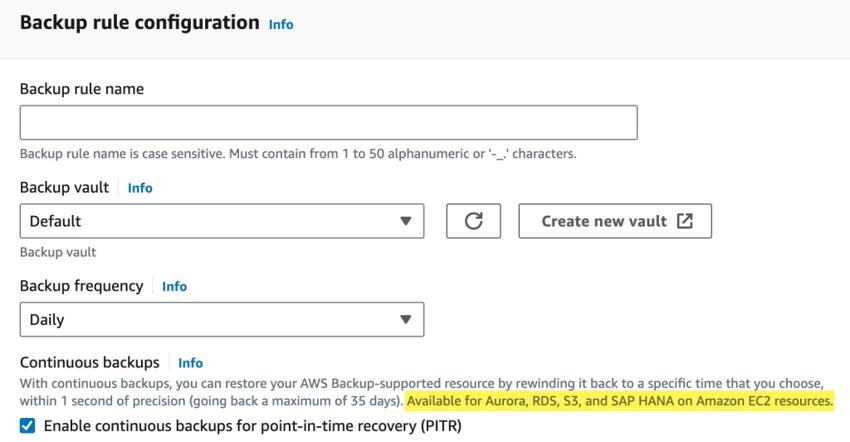Image resolution: width=850 pixels, height=442 pixels.
Task: Open Info link next to Backup vault
Action: [x=140, y=188]
